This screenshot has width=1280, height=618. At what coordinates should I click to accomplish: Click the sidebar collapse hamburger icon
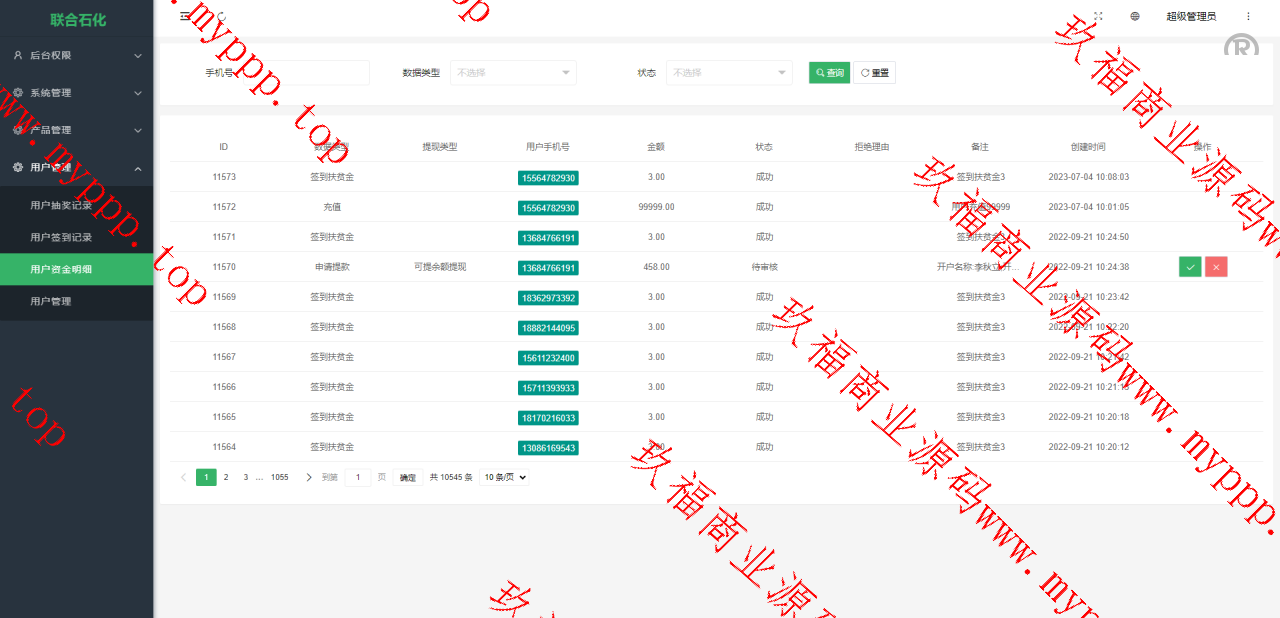click(185, 16)
